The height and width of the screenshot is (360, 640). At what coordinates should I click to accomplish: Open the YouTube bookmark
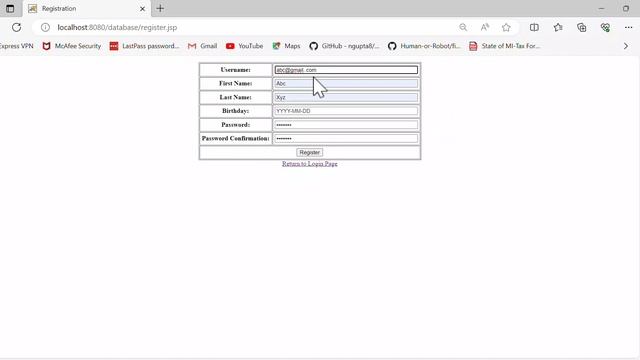(x=244, y=46)
